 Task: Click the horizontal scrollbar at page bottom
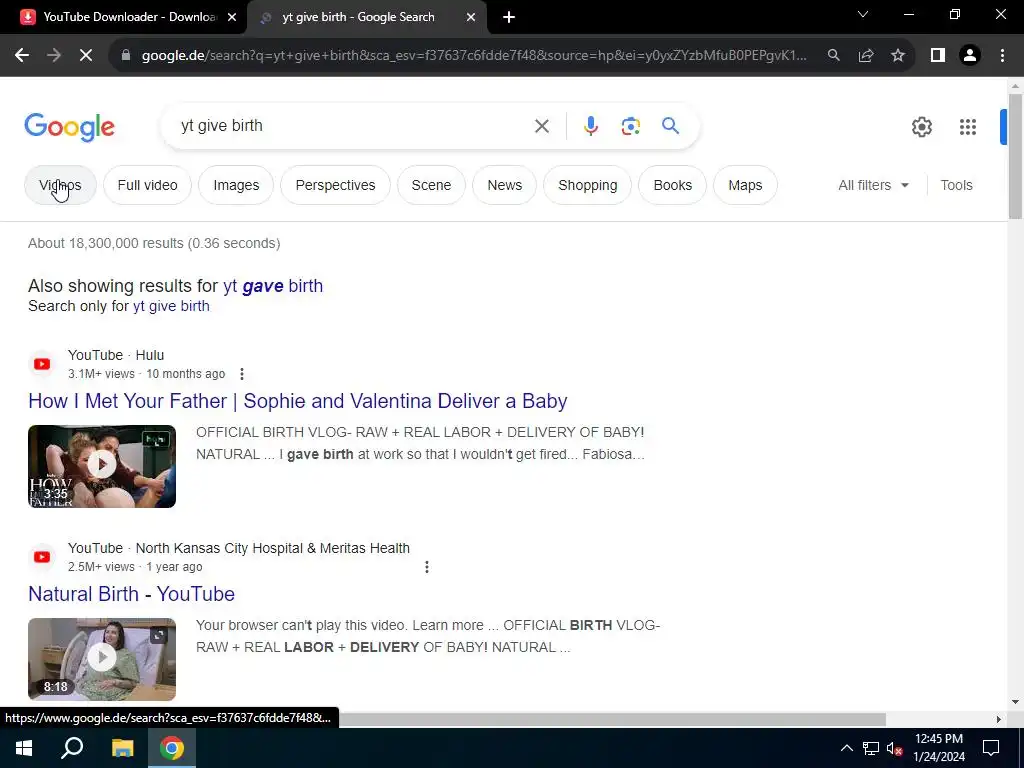[x=612, y=719]
